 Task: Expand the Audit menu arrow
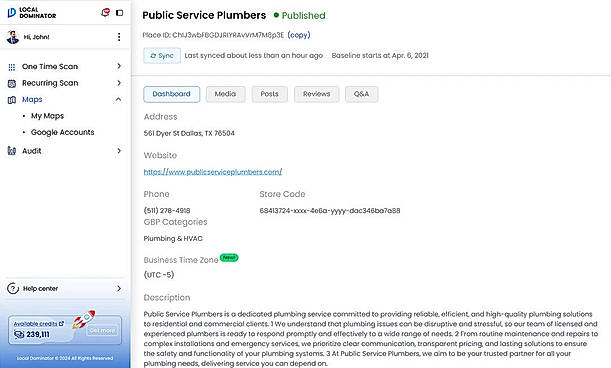point(119,150)
